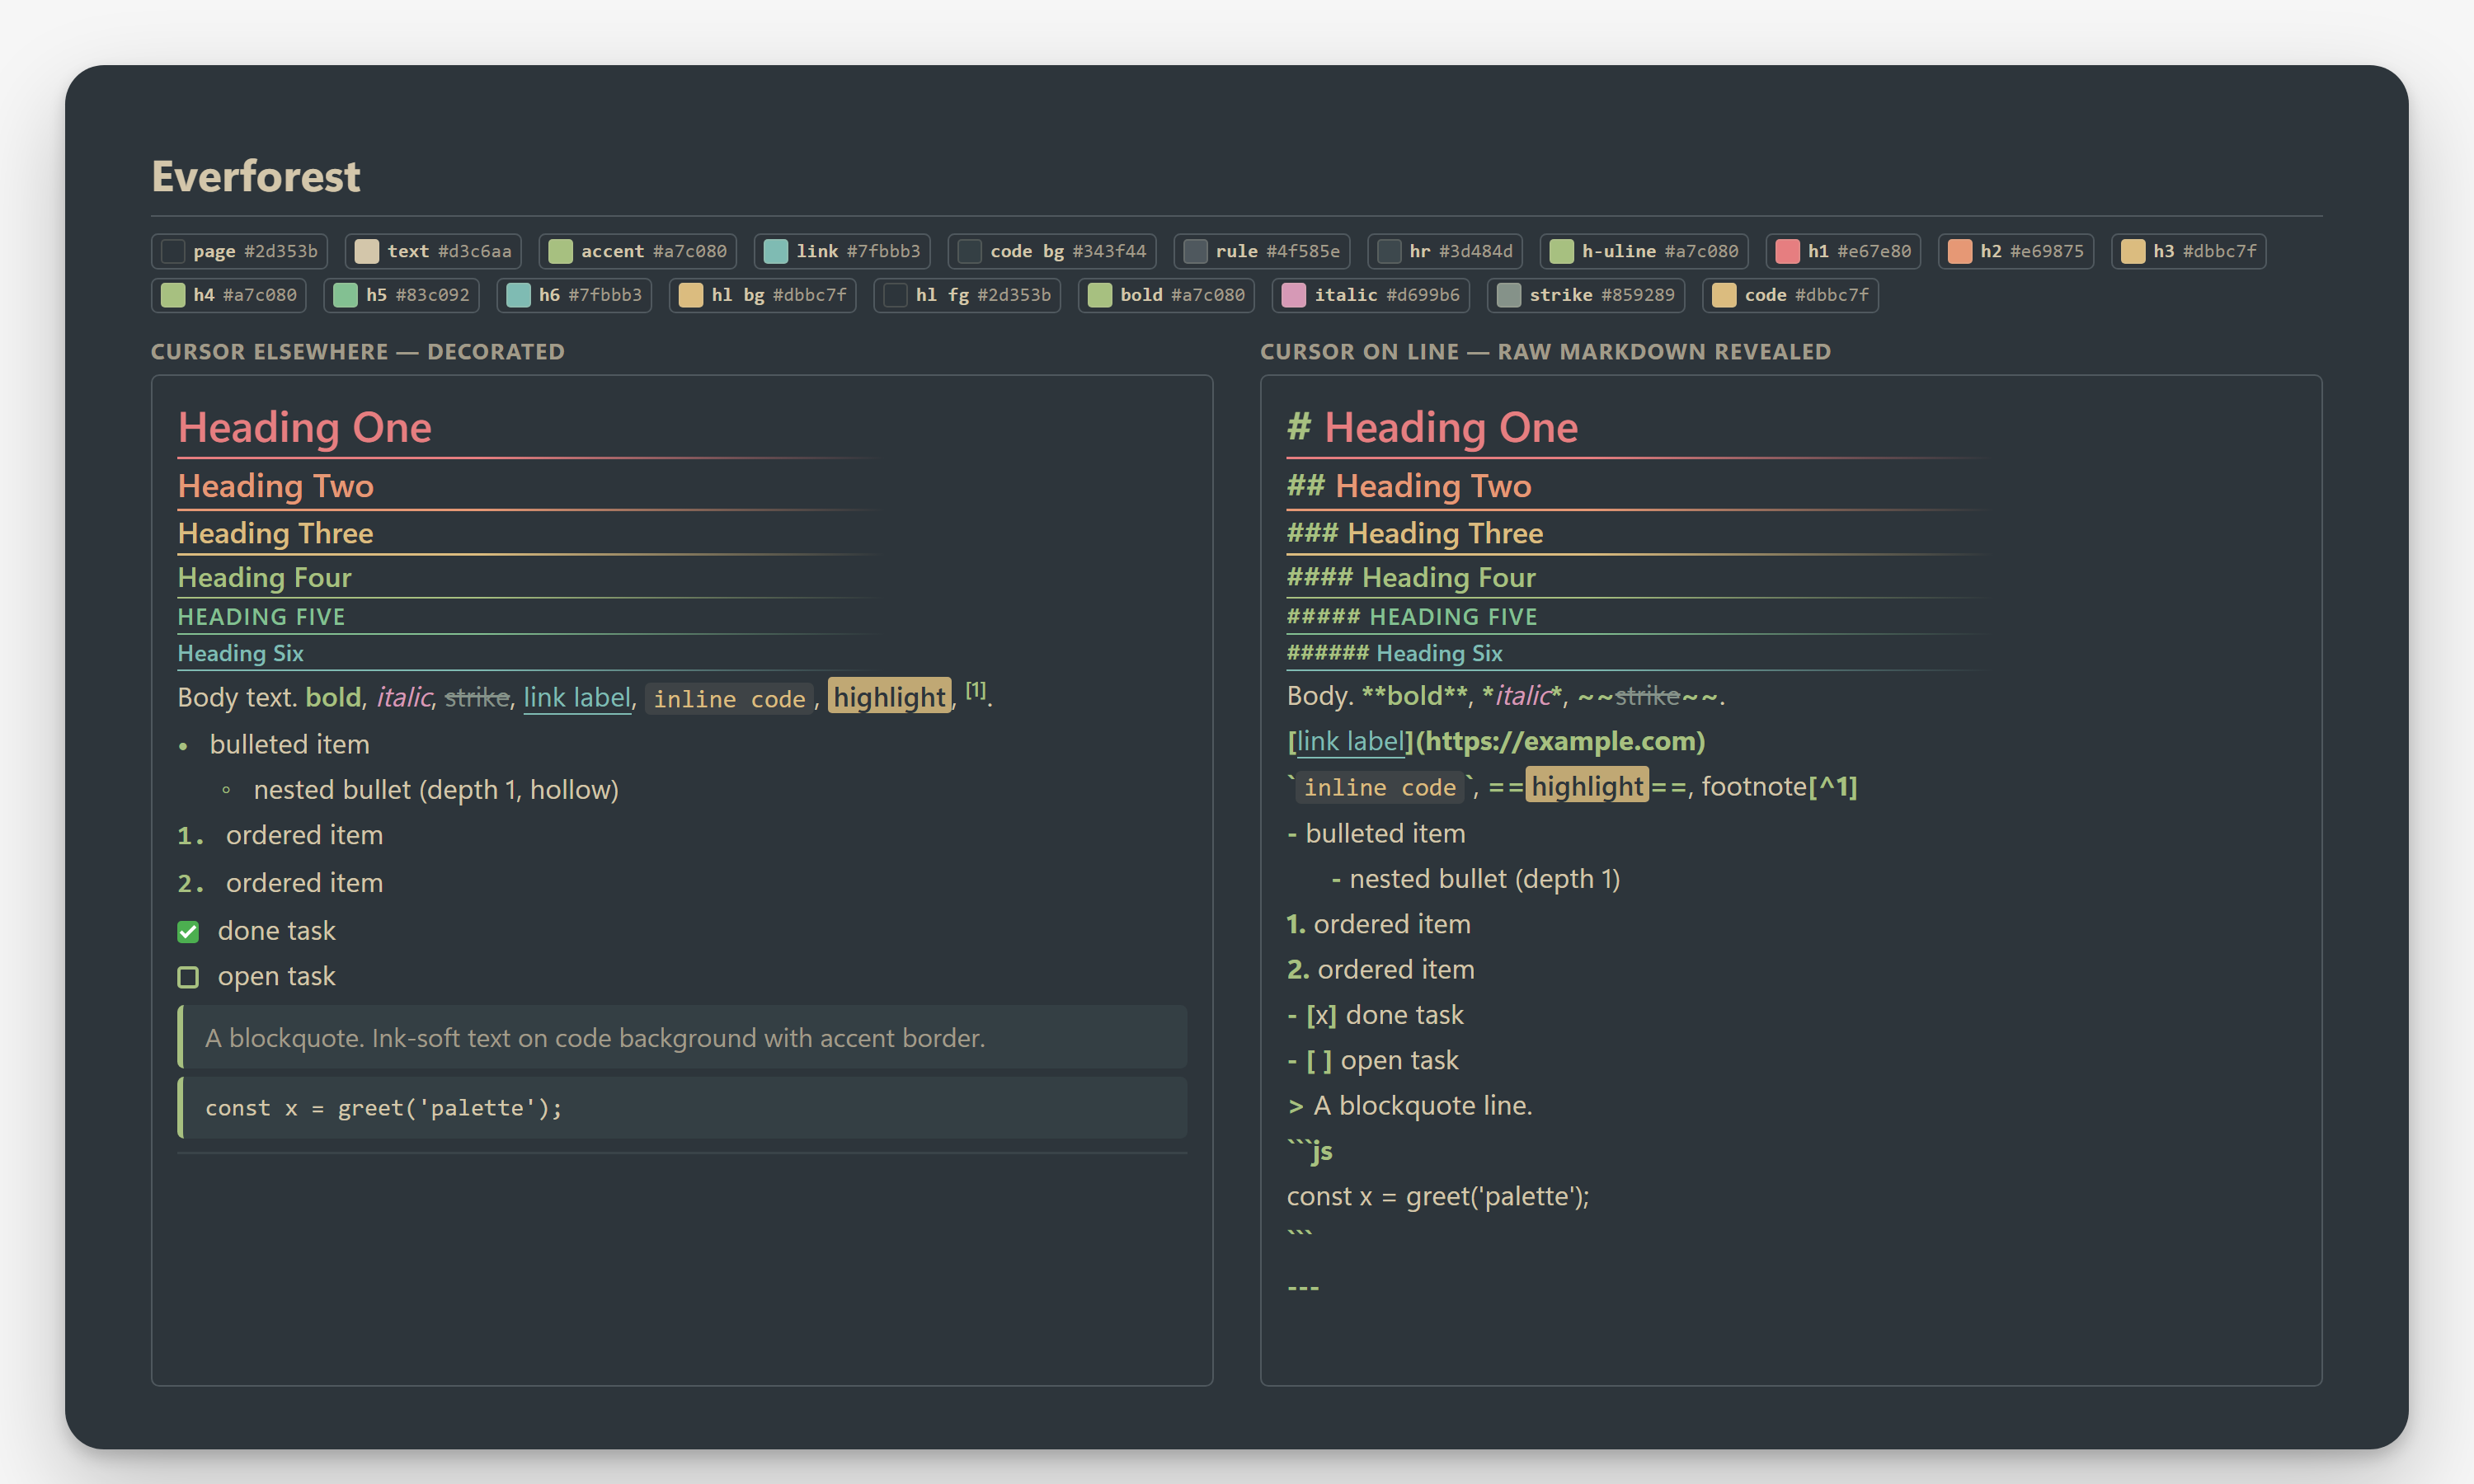This screenshot has width=2474, height=1484.
Task: Click the decorated HEADING FIVE
Action: 261,617
